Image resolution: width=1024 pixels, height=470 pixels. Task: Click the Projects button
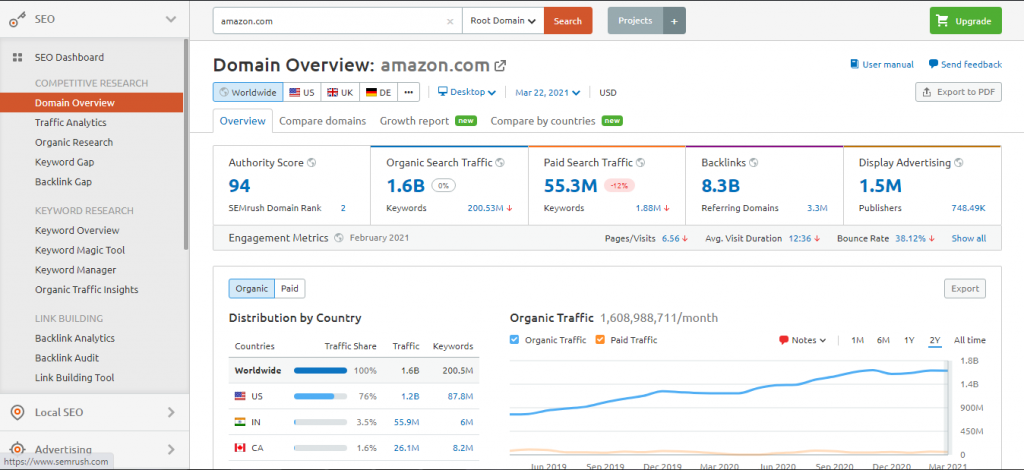coord(635,21)
